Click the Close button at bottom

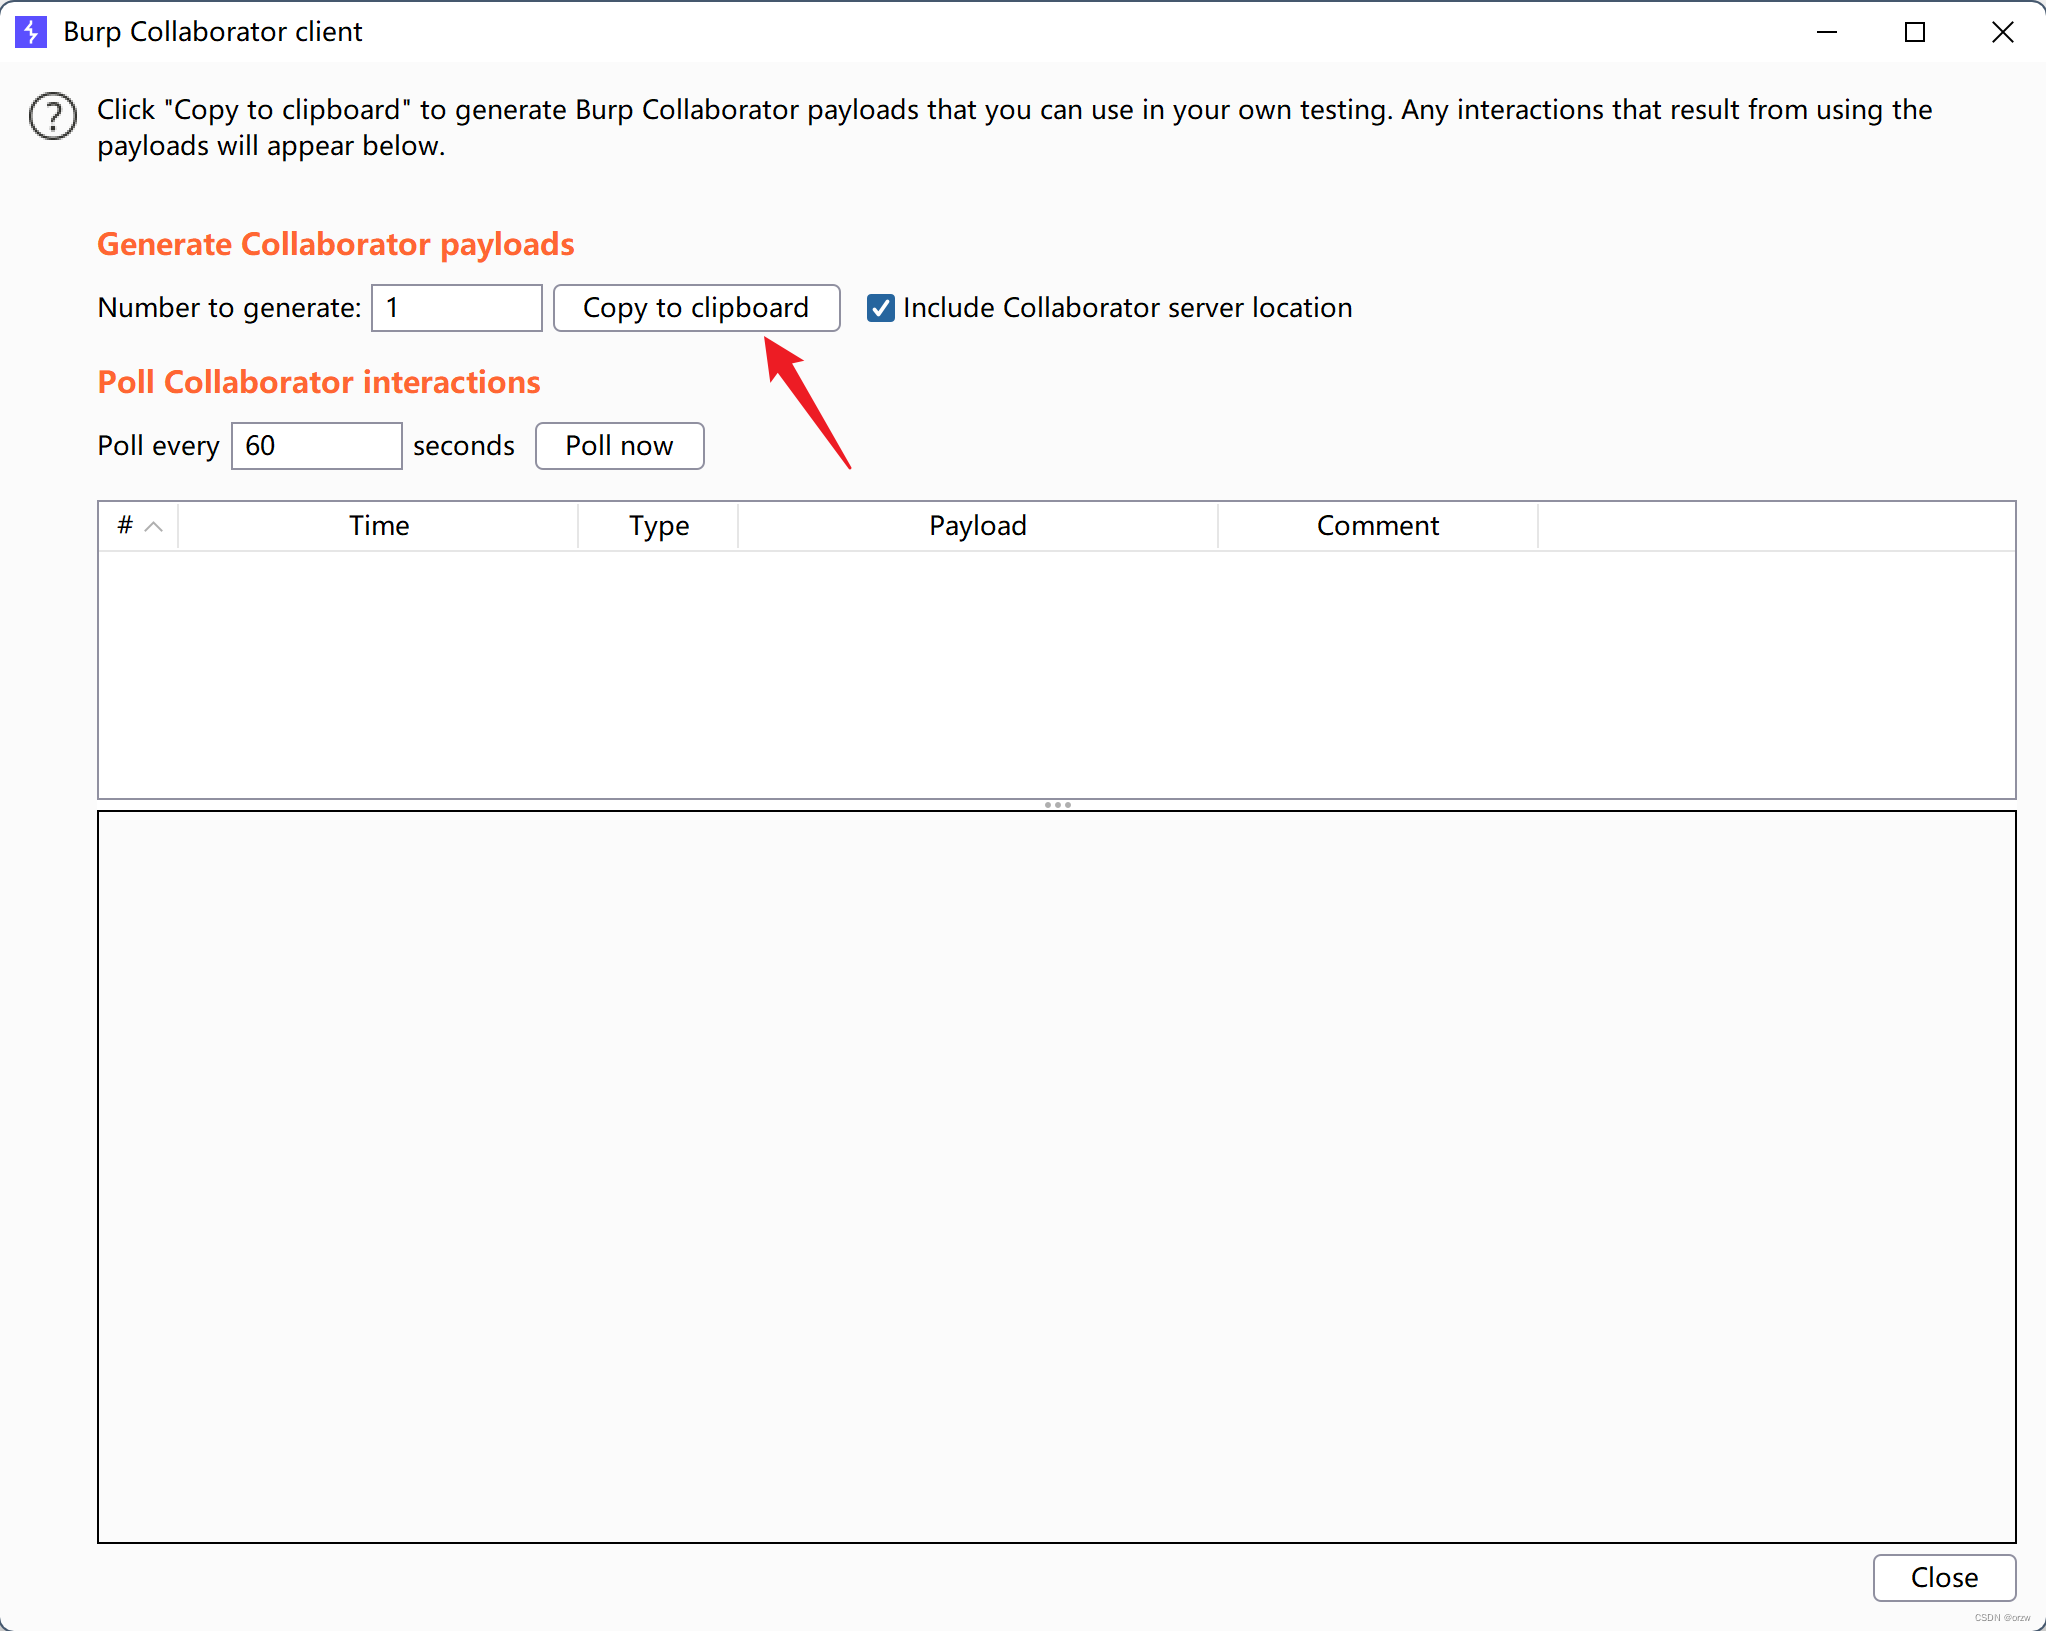pos(1943,1577)
